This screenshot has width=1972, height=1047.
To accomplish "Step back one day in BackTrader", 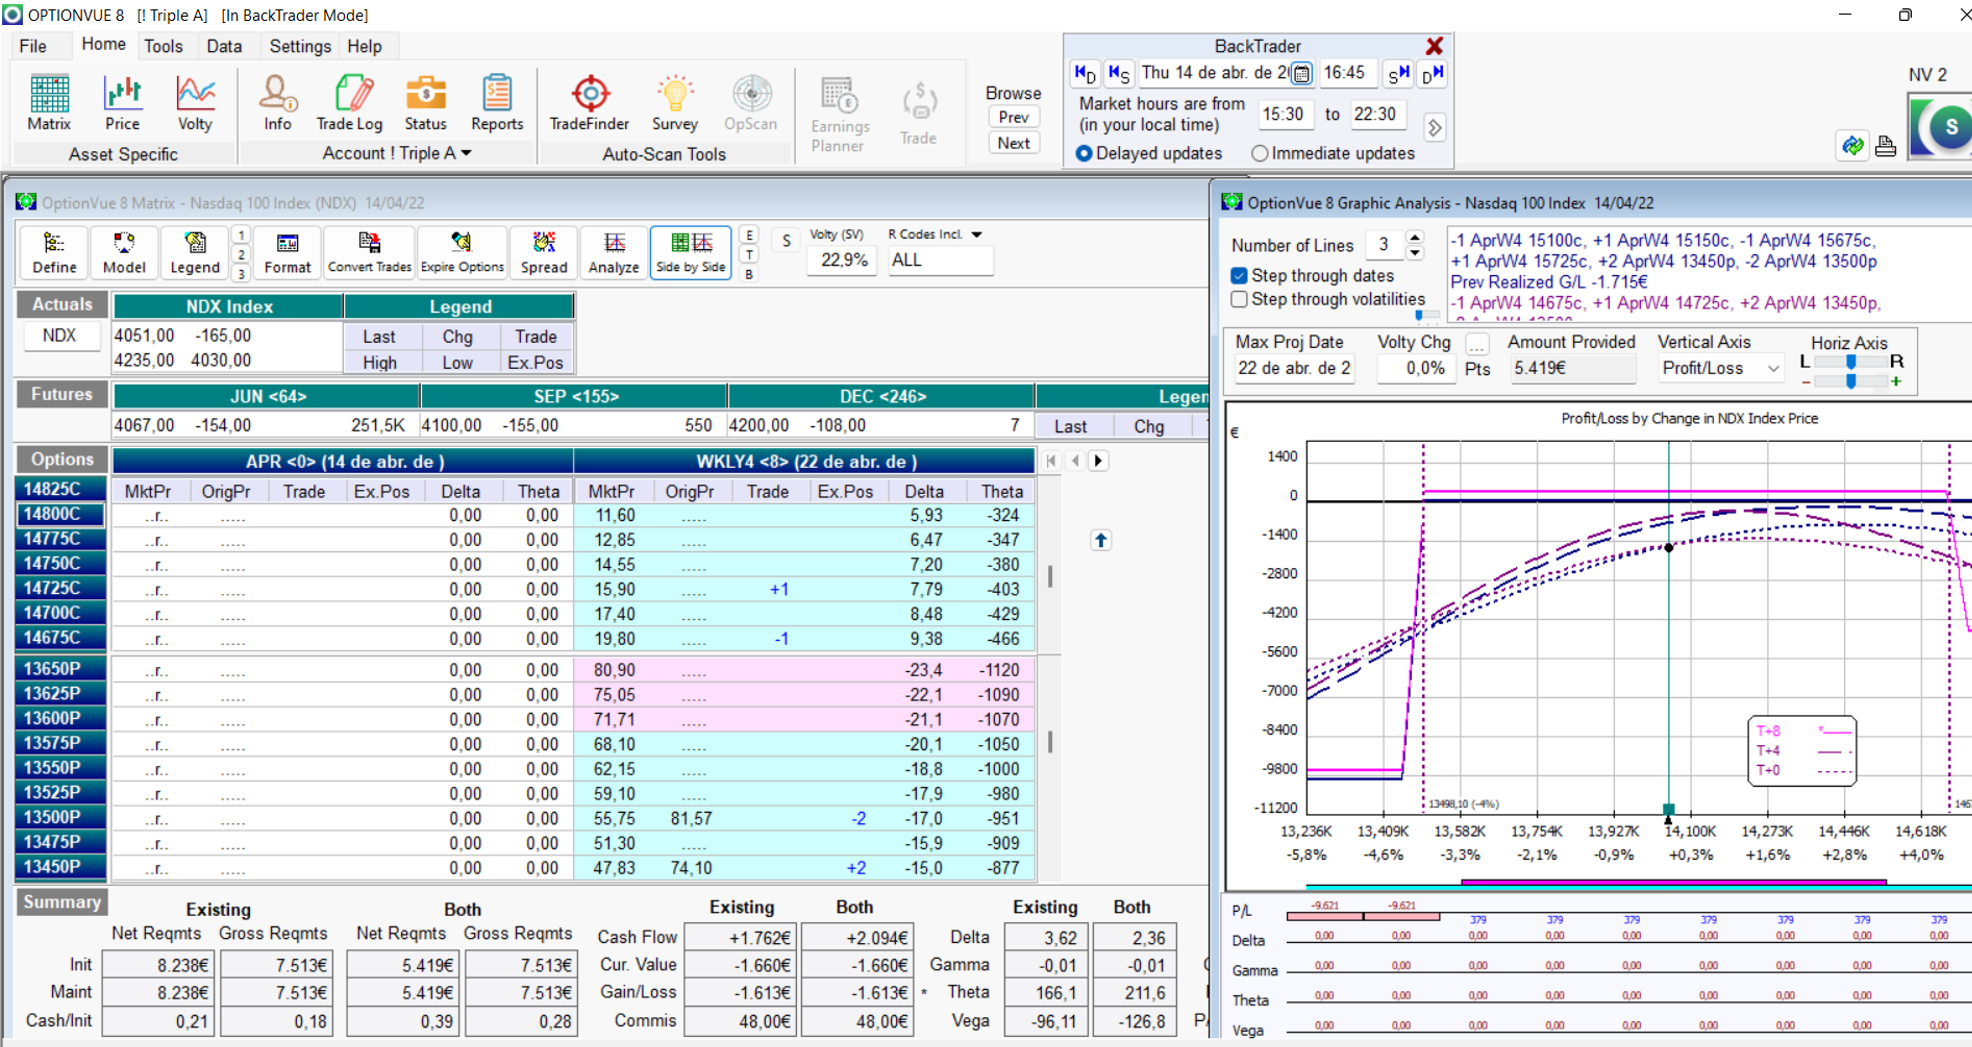I will click(1085, 73).
